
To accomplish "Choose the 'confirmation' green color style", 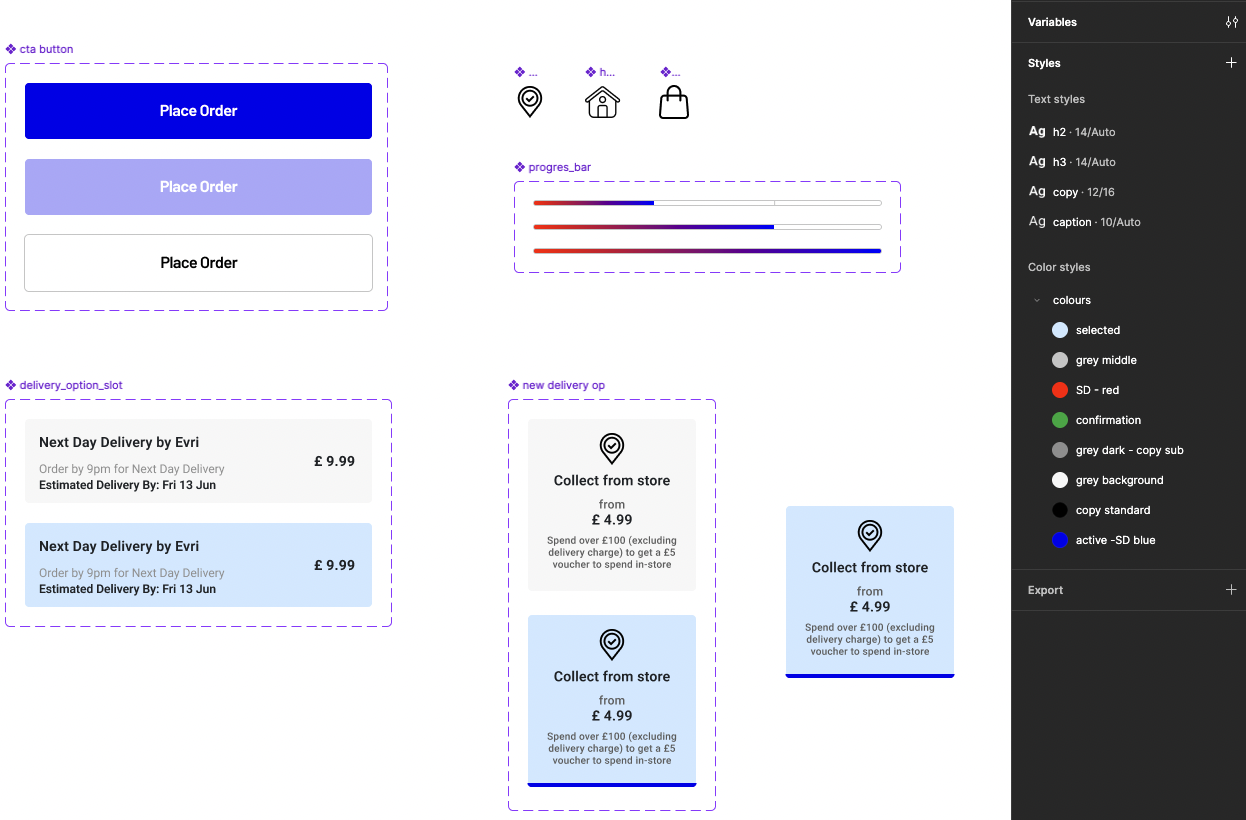I will [x=1107, y=420].
